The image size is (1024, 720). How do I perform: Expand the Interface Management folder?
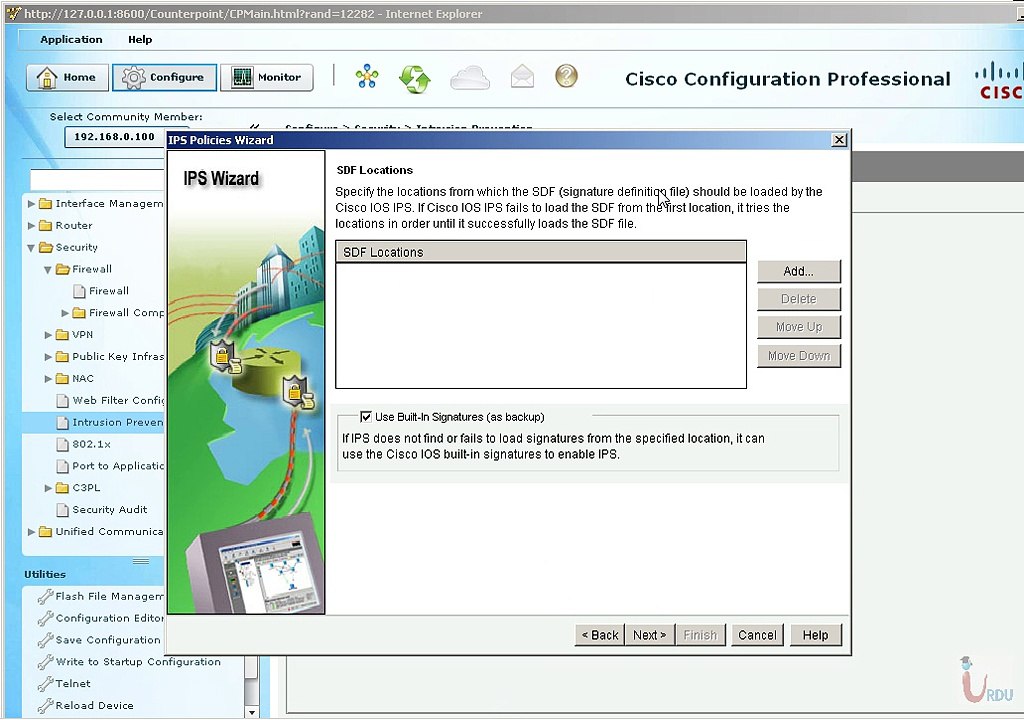point(31,204)
